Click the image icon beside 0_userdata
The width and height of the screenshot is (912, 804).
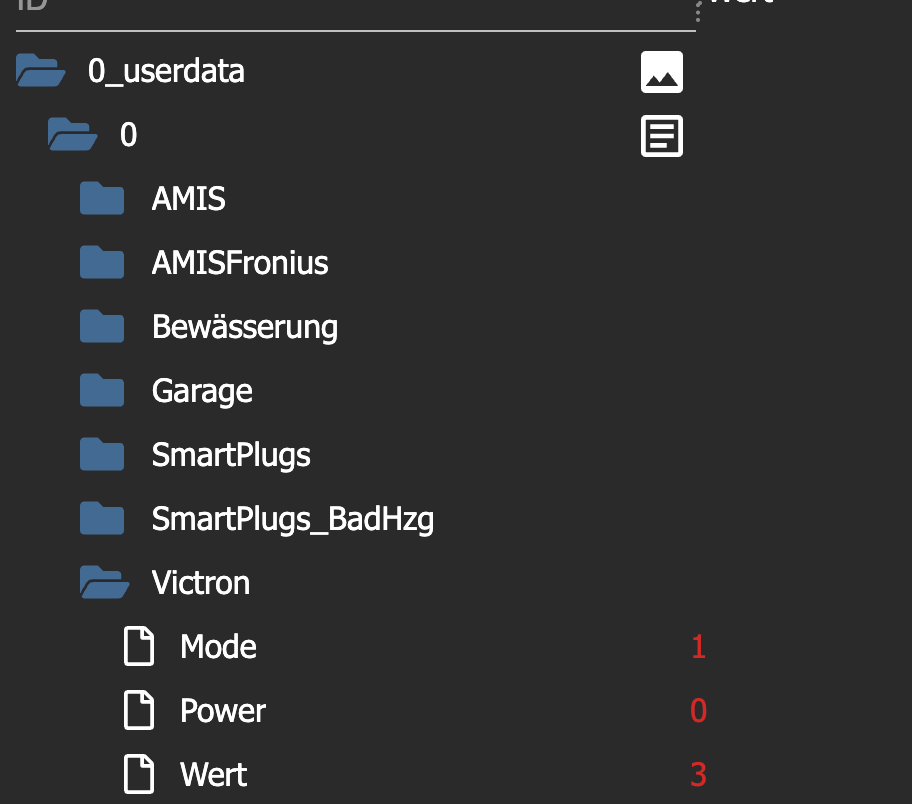(x=662, y=72)
